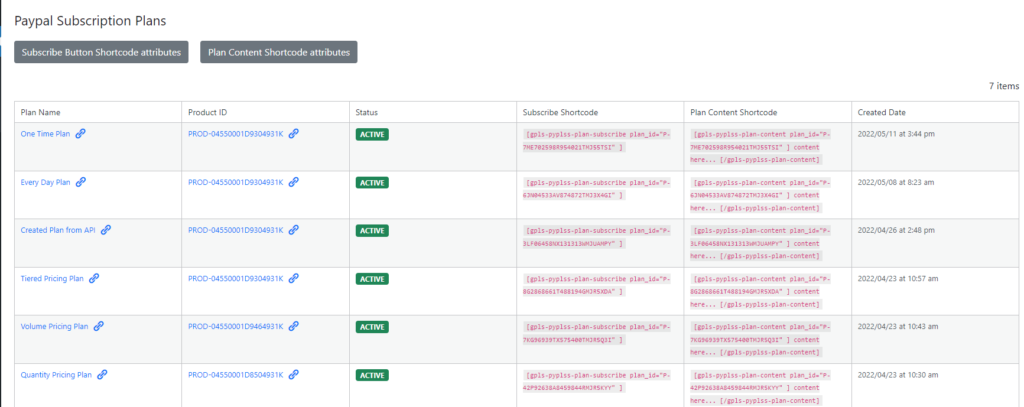Click link icon beside Volume Pricing Plan

99,326
